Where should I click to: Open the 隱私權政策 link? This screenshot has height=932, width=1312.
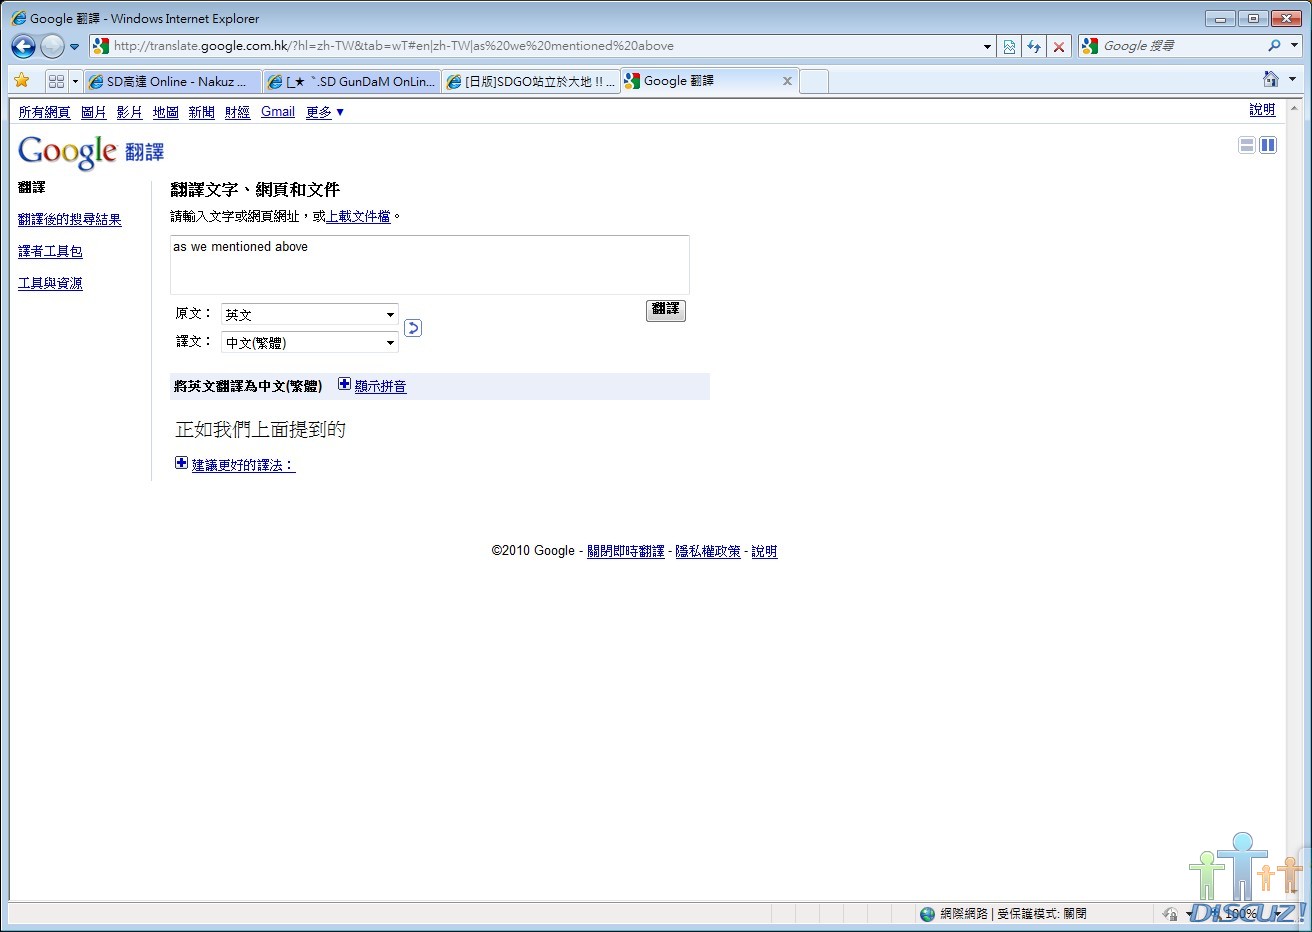pos(708,551)
